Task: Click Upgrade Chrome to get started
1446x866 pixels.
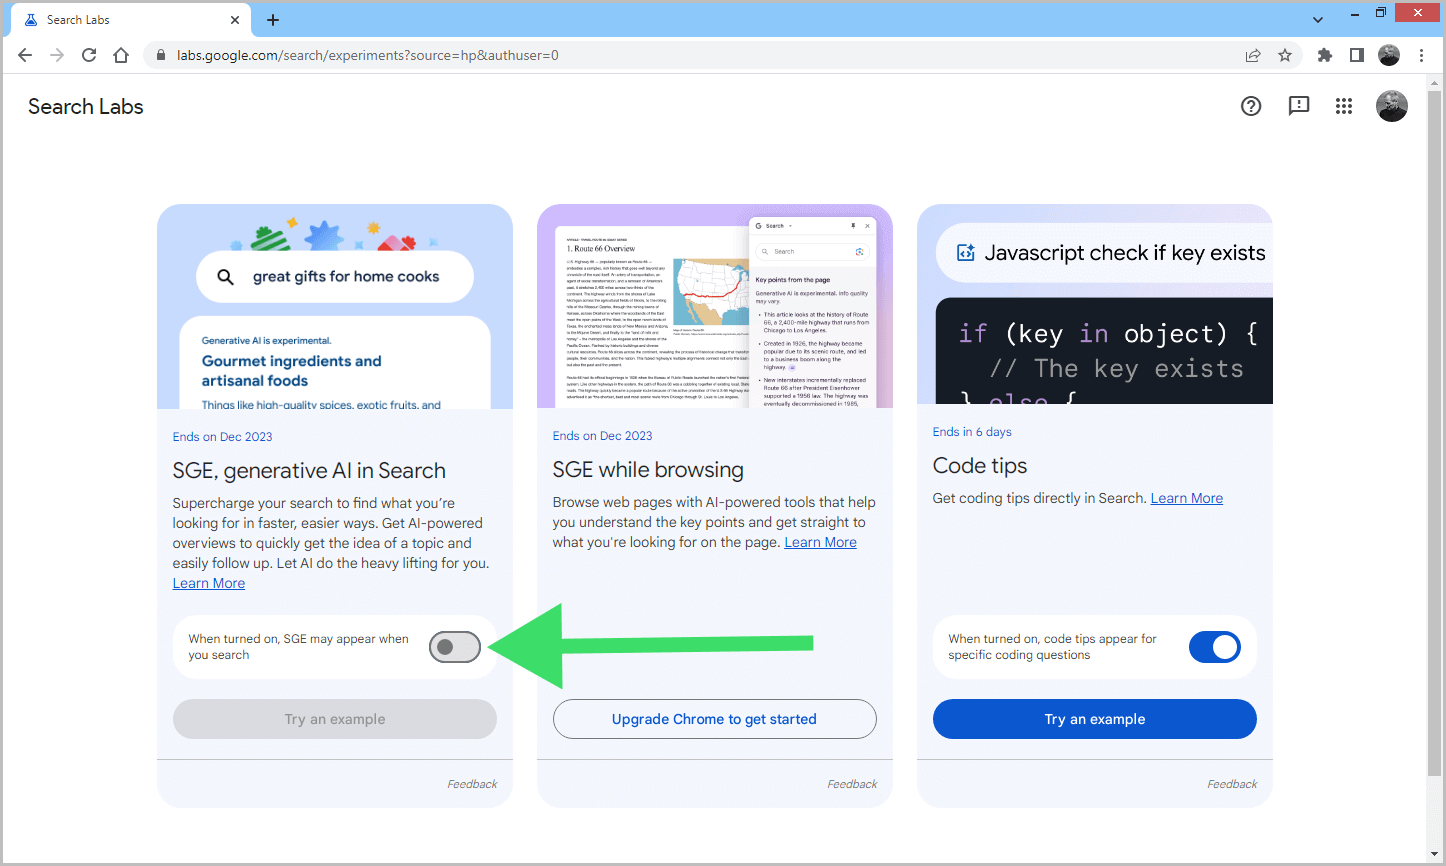Action: [714, 719]
